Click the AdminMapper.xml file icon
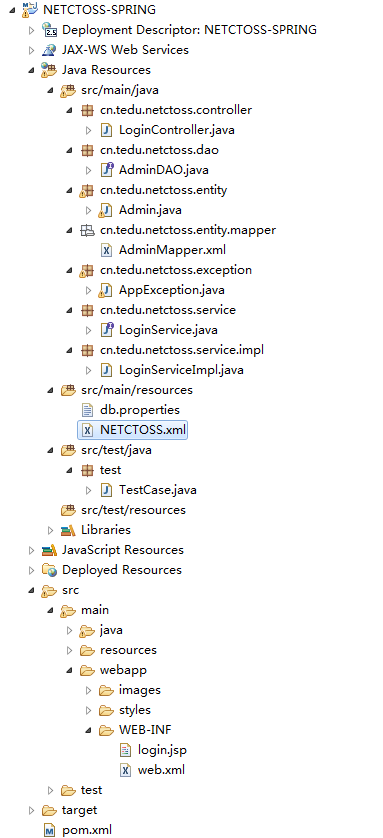 (x=106, y=250)
